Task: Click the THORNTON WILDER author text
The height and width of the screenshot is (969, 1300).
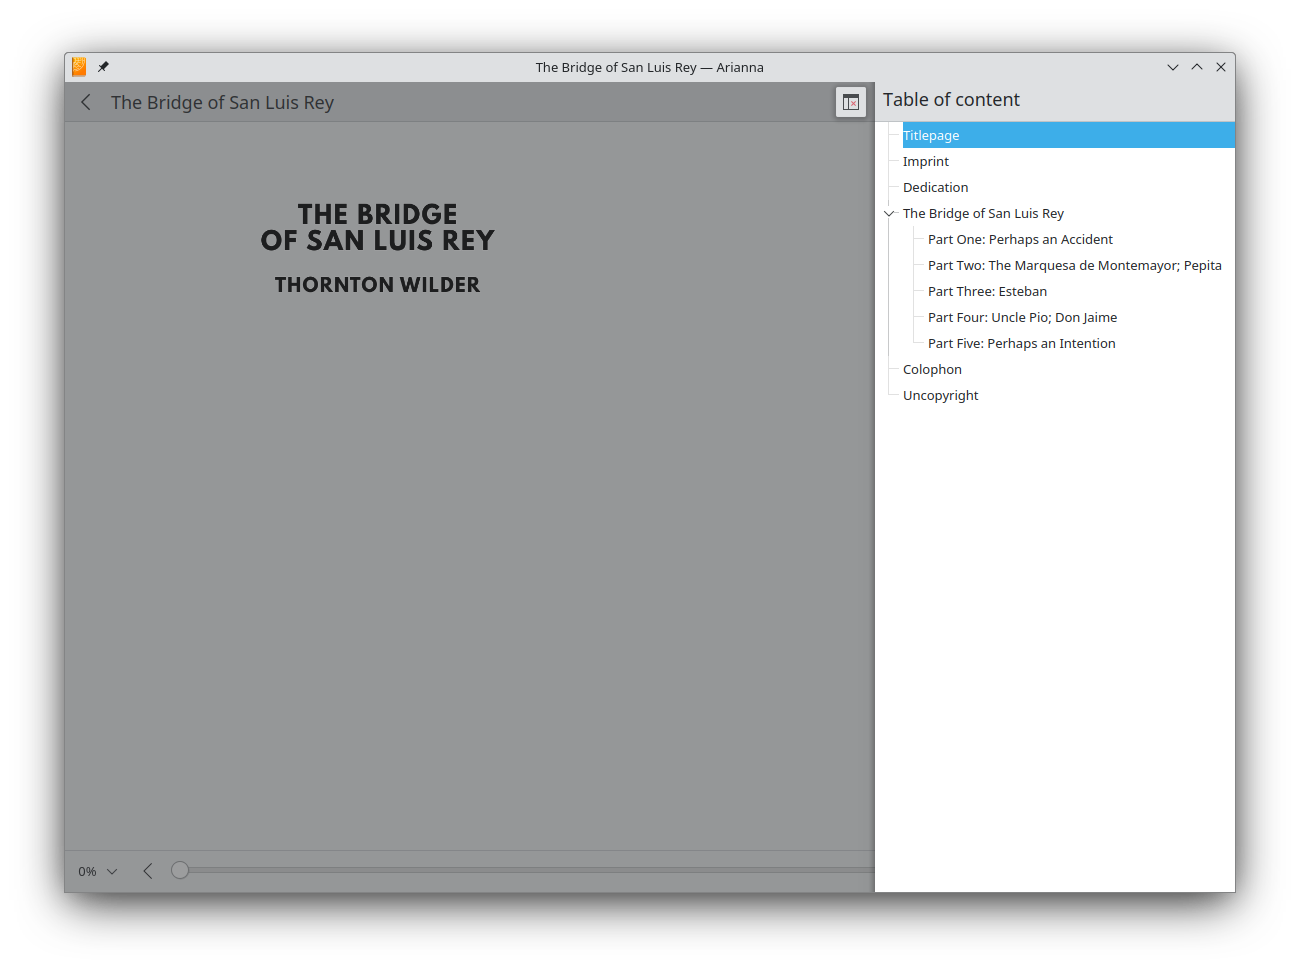Action: pyautogui.click(x=377, y=285)
